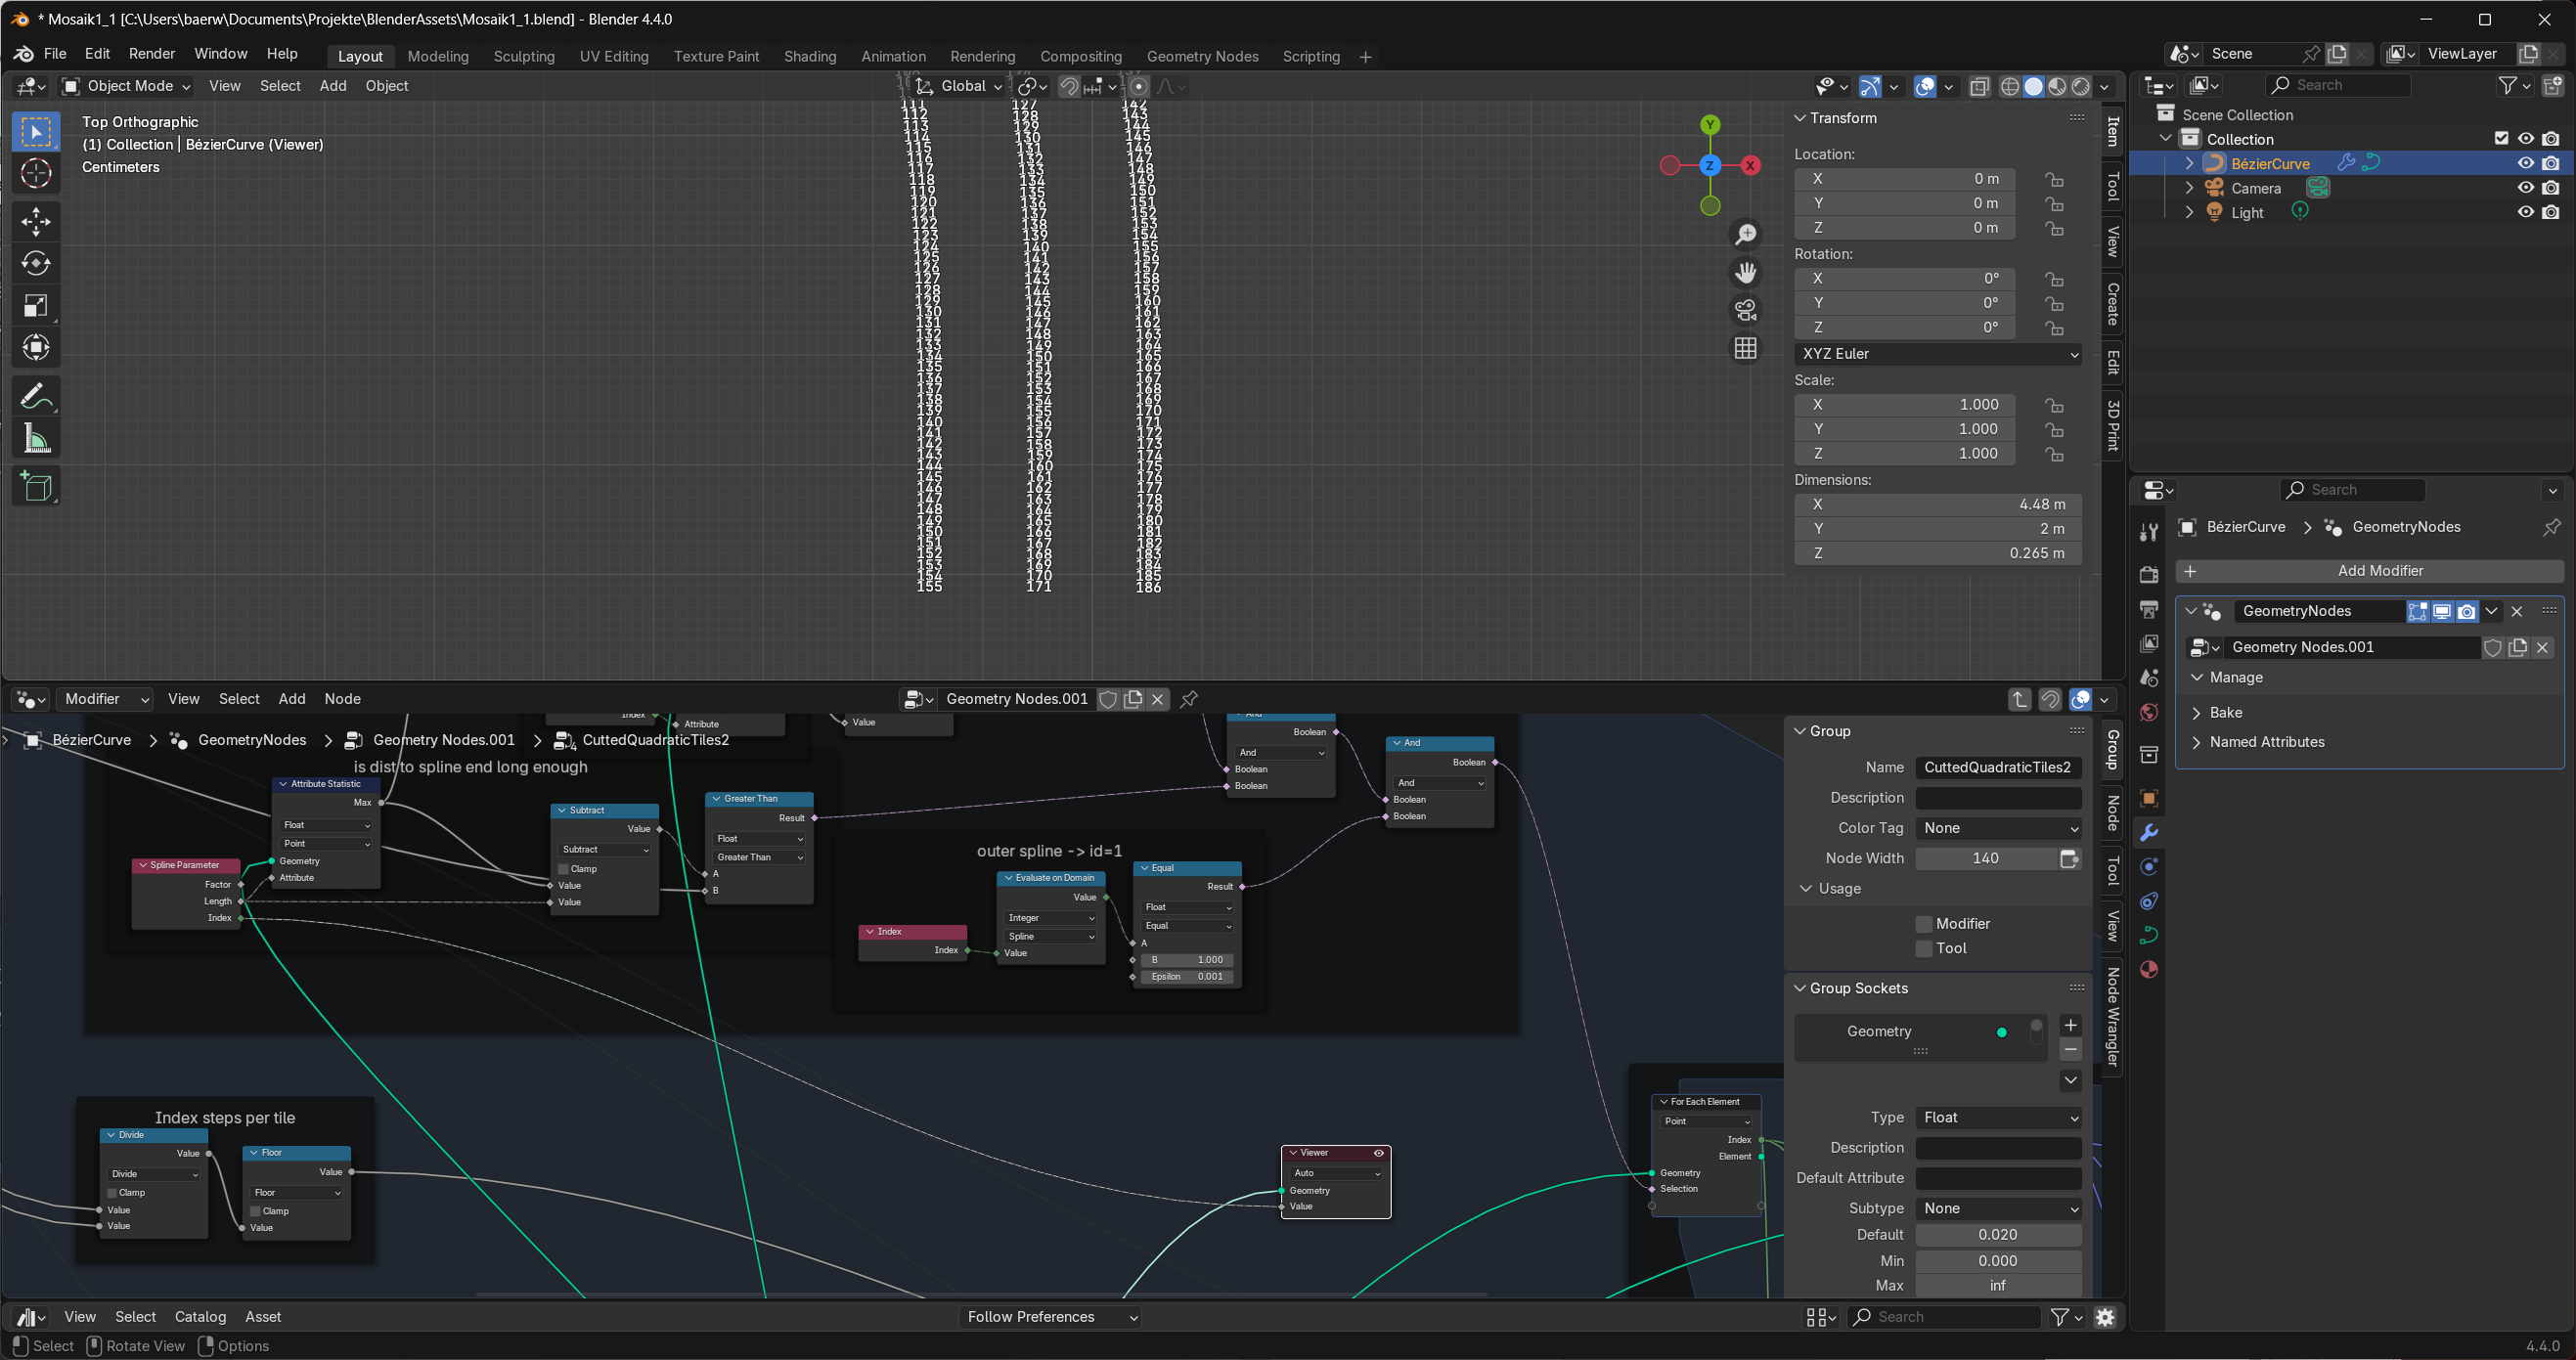Enable the Tool usage checkbox

coord(1923,948)
